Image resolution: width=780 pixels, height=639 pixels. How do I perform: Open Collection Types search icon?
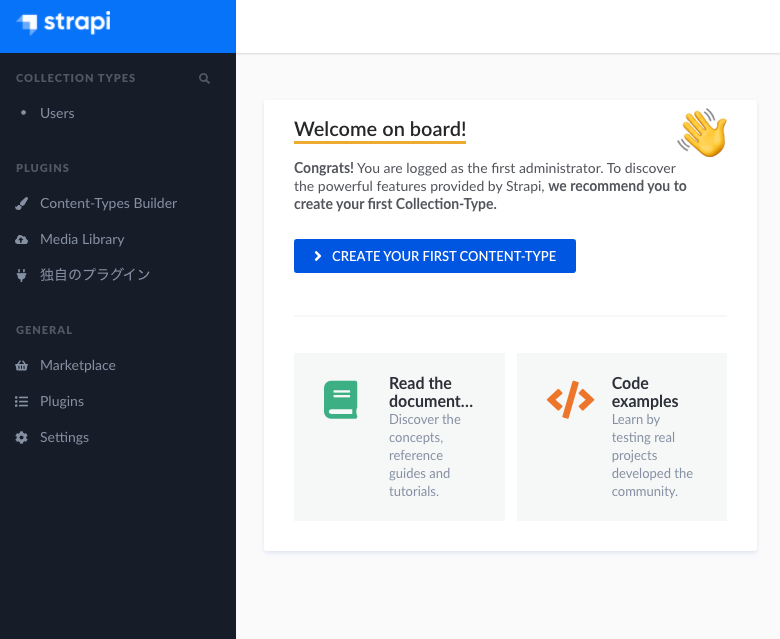[x=204, y=79]
